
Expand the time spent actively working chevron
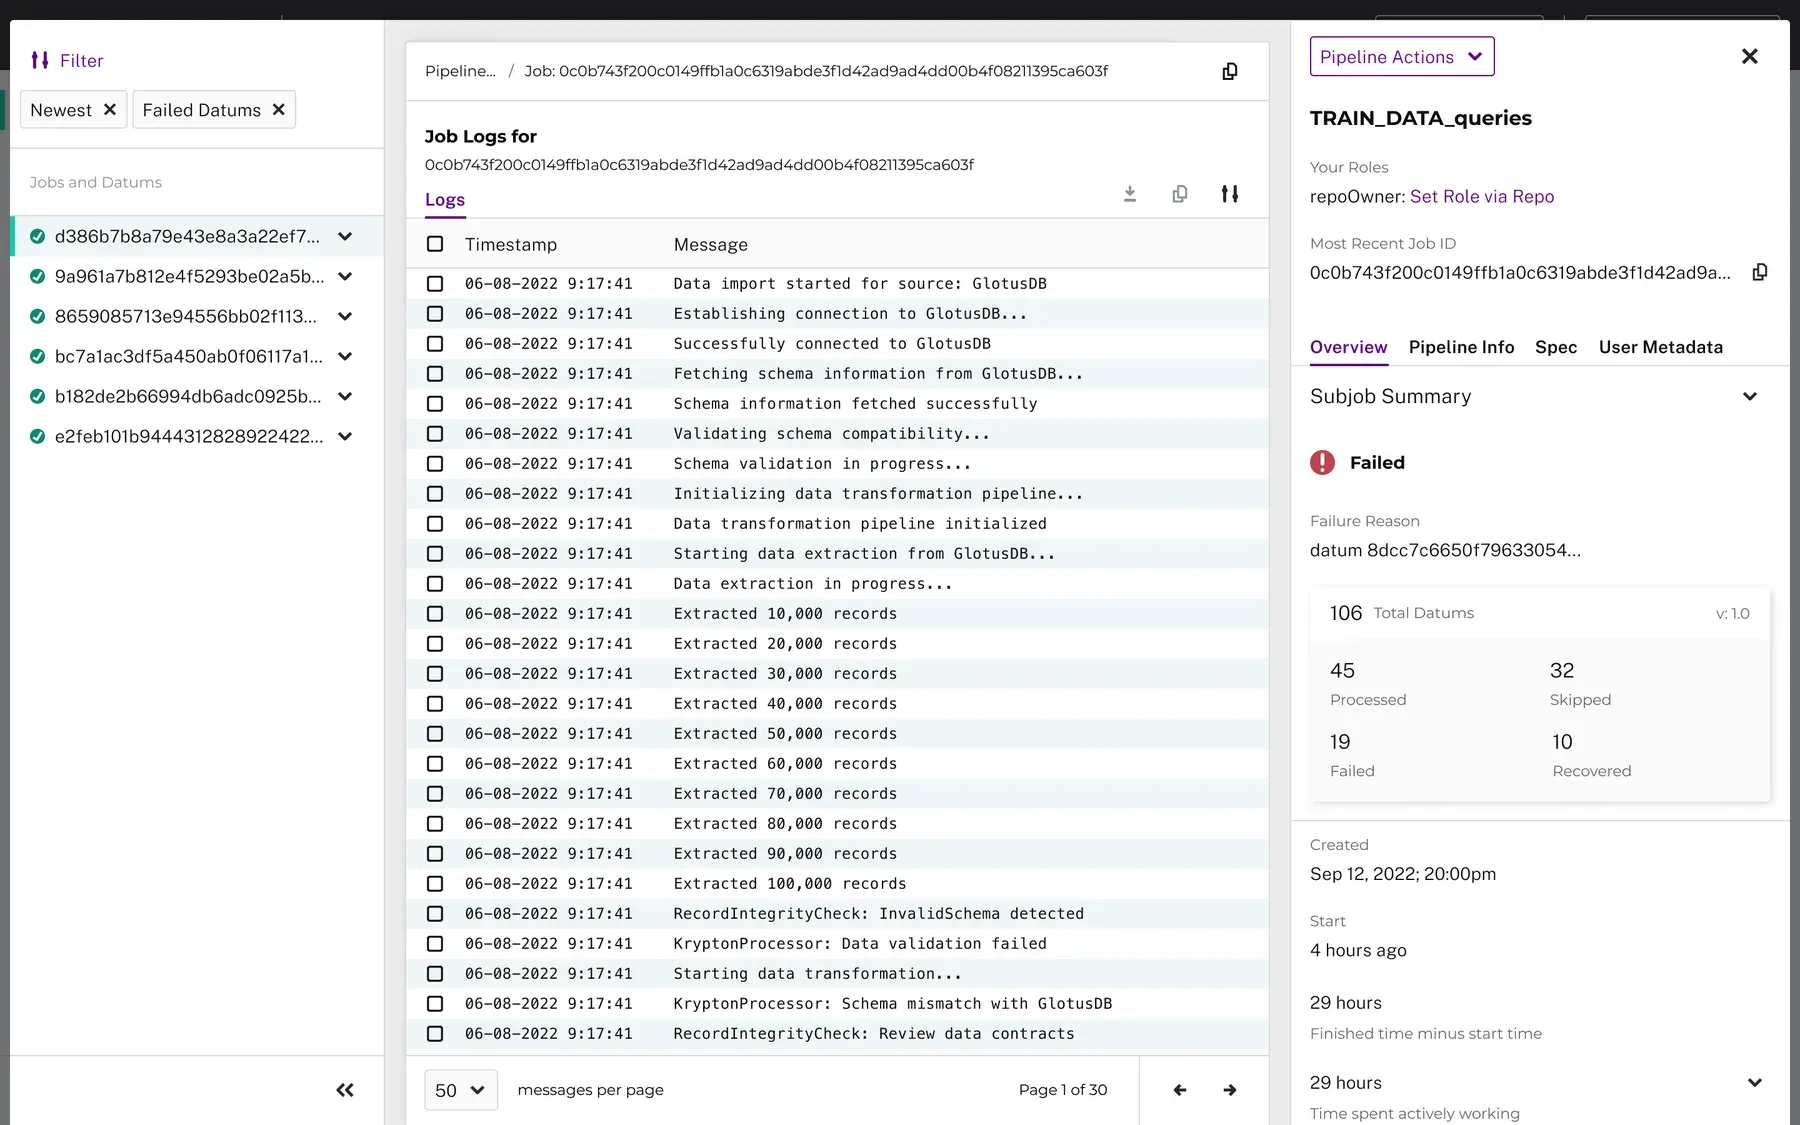[x=1755, y=1083]
